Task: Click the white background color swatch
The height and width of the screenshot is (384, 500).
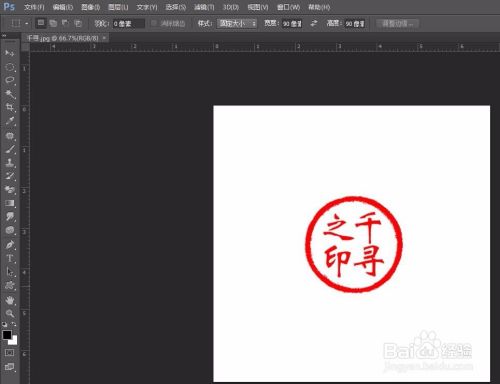Action: point(14,341)
